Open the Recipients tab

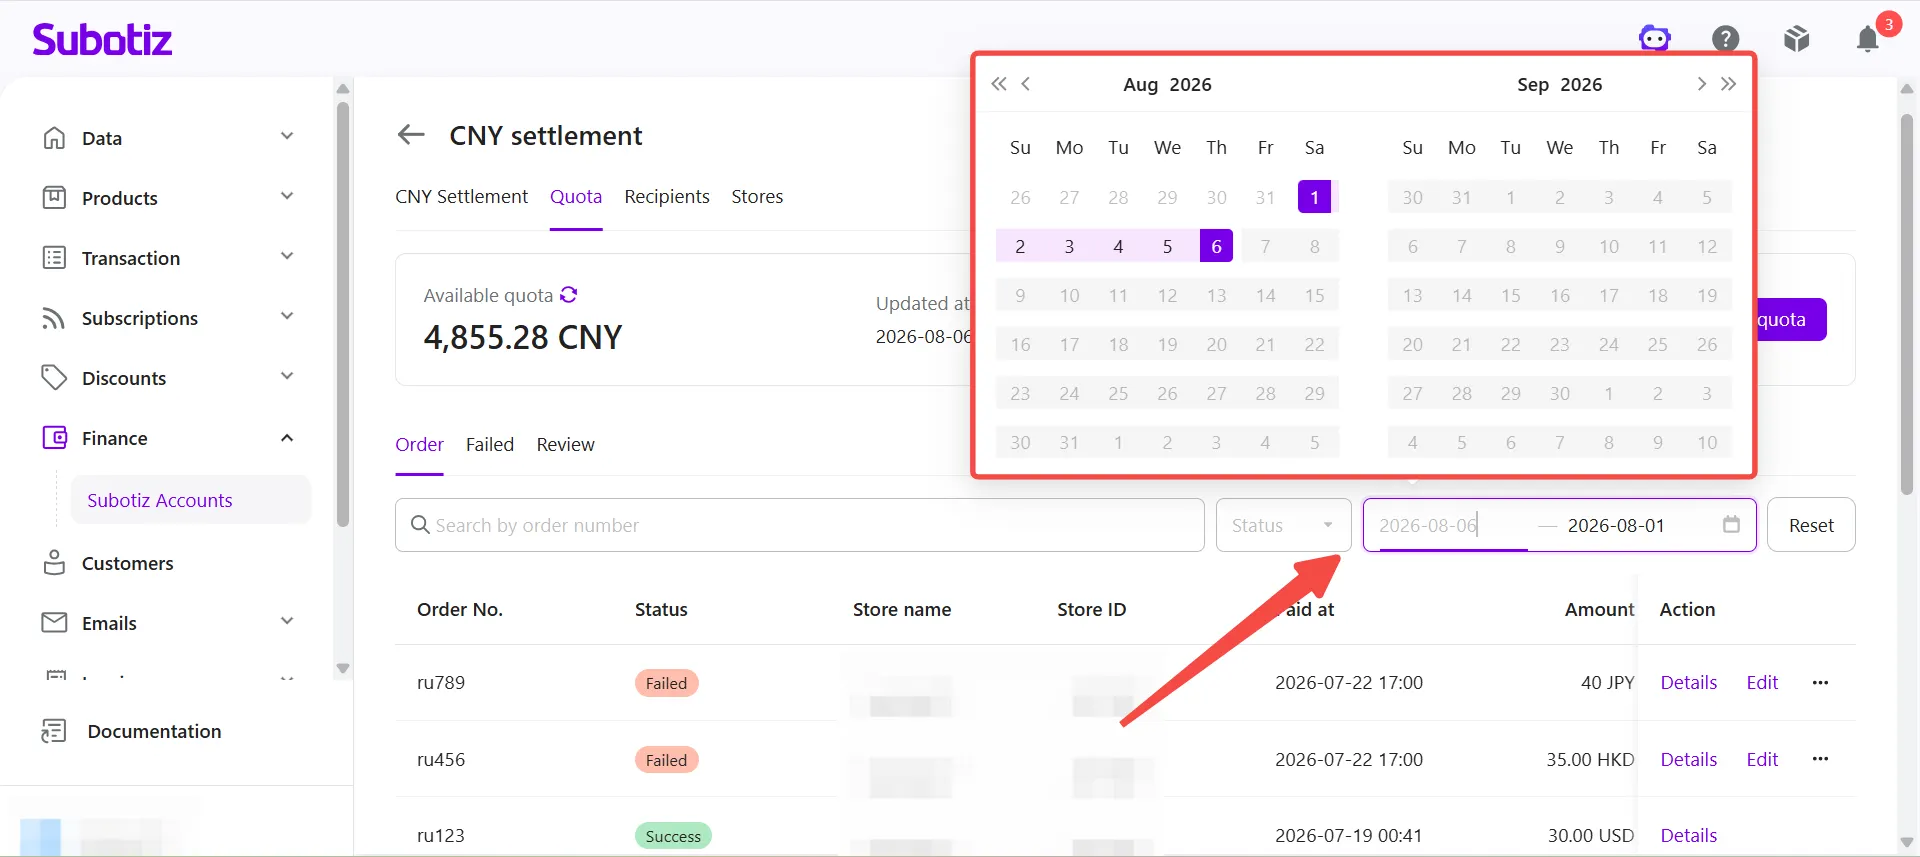click(x=667, y=197)
